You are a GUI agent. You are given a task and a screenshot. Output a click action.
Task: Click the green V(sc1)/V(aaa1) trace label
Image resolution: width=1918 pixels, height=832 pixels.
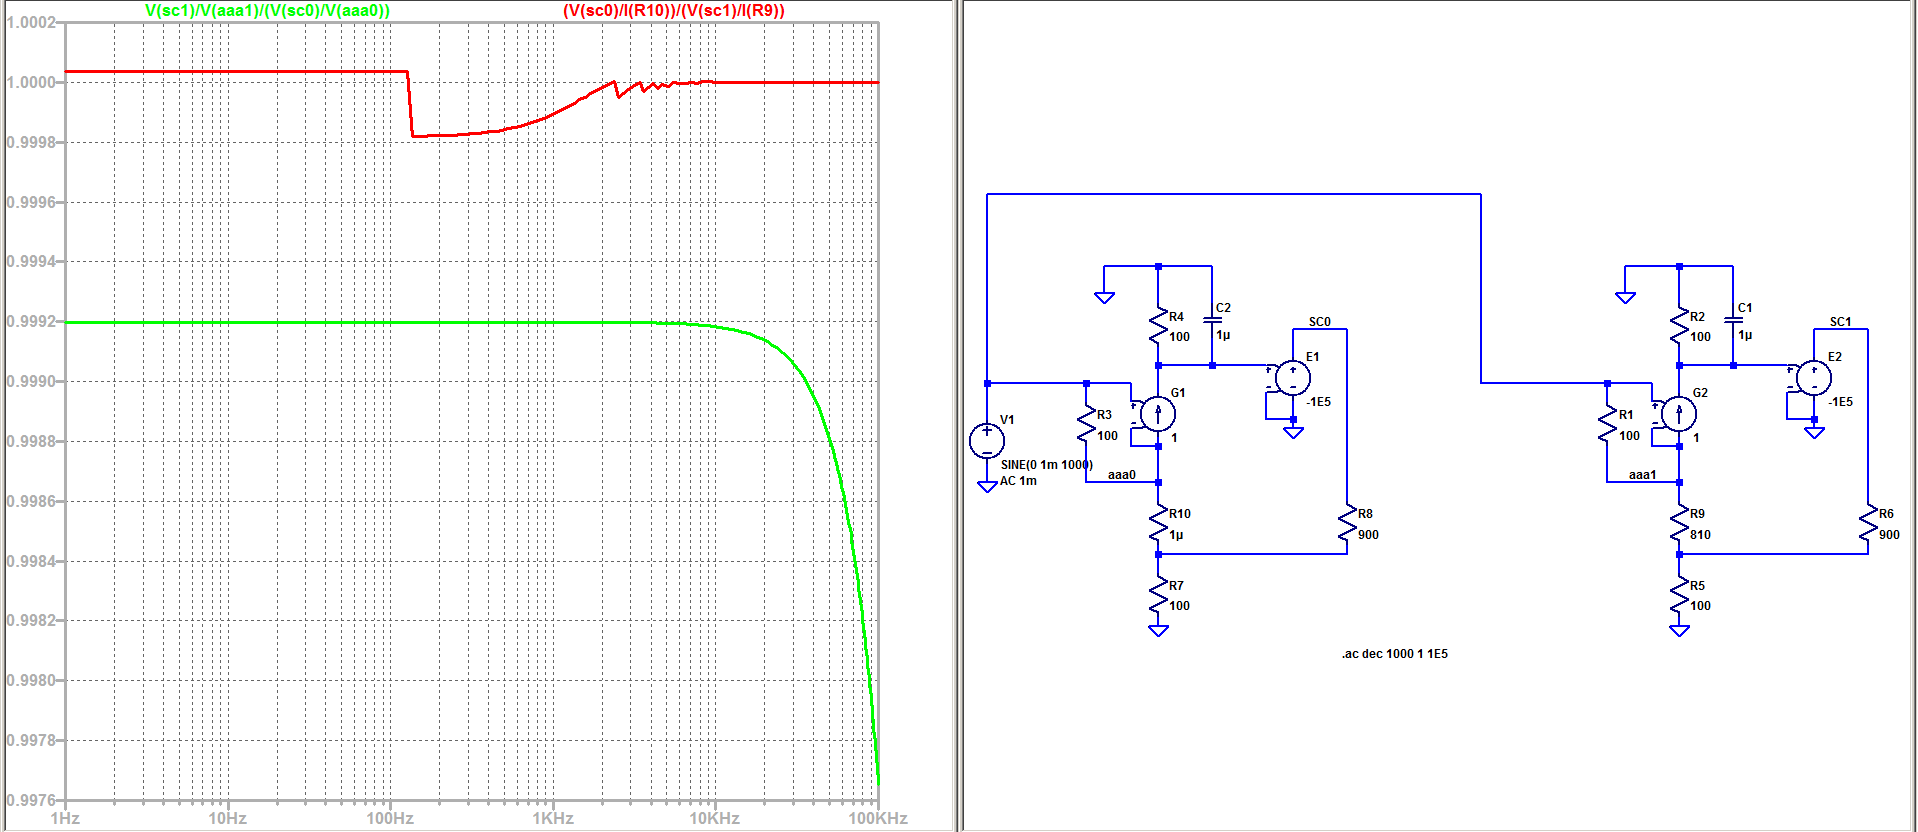coord(267,10)
